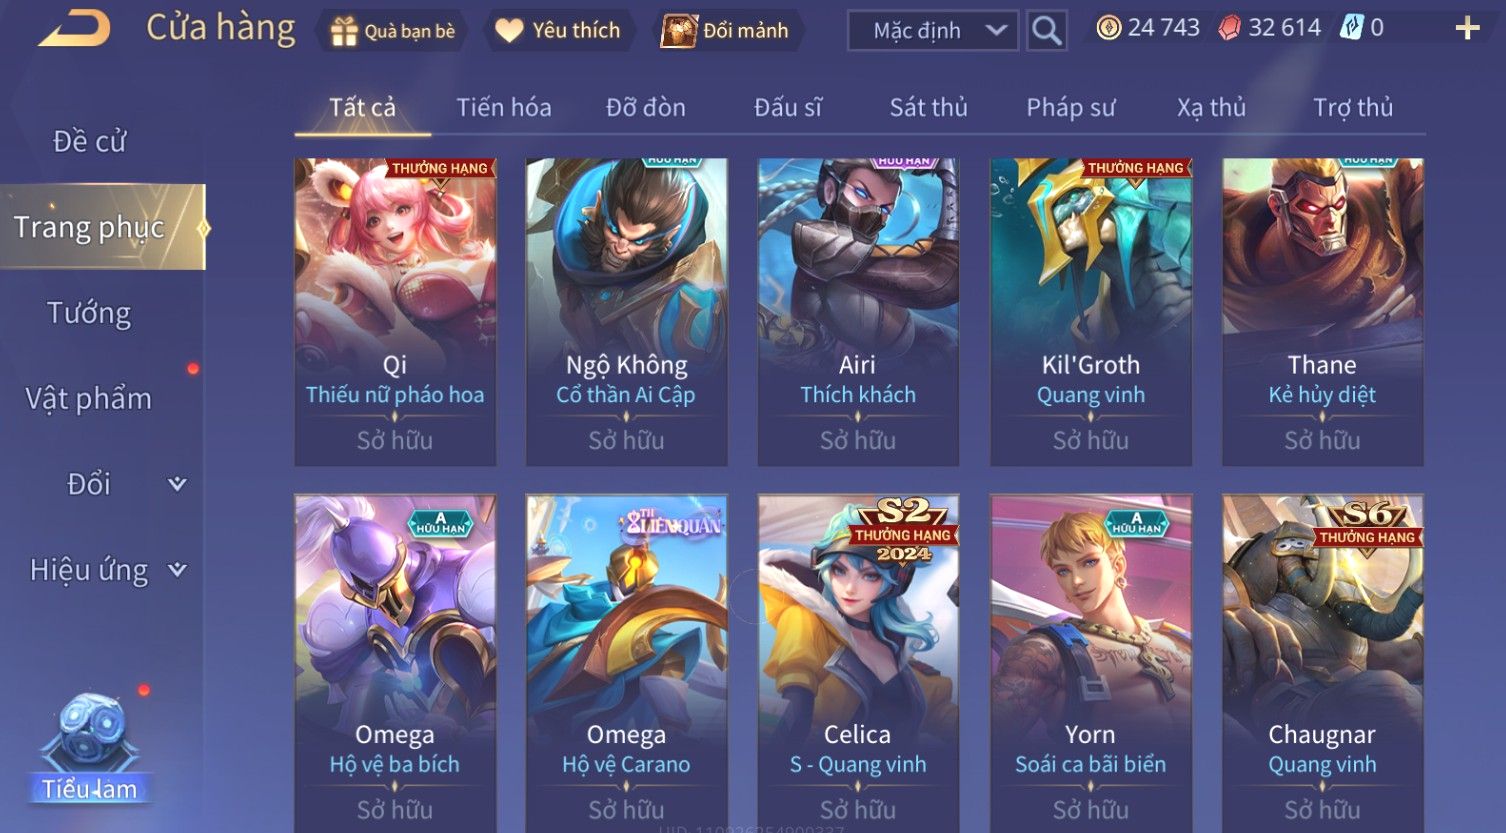Select the Pháp sư category tab
Image resolution: width=1506 pixels, height=833 pixels.
click(1071, 107)
